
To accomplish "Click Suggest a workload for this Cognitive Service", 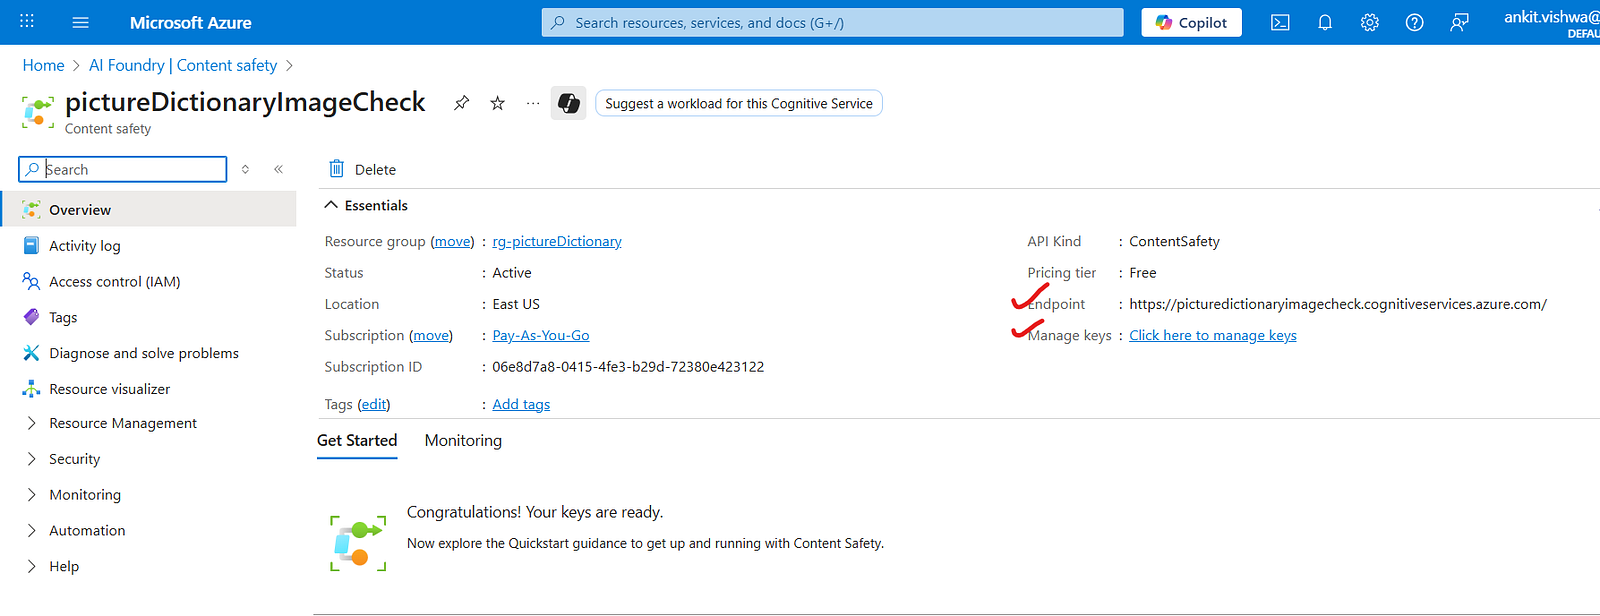I will click(739, 103).
